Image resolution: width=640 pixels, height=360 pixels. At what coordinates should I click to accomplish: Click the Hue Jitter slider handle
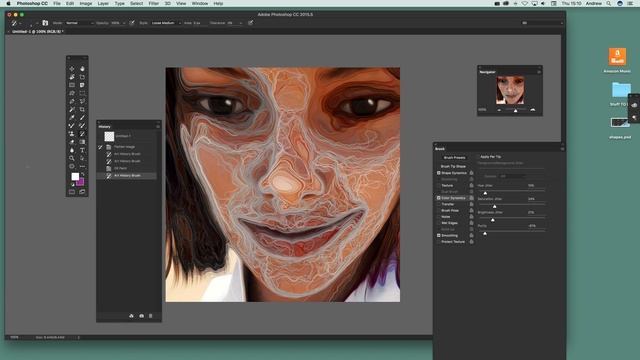tap(485, 193)
